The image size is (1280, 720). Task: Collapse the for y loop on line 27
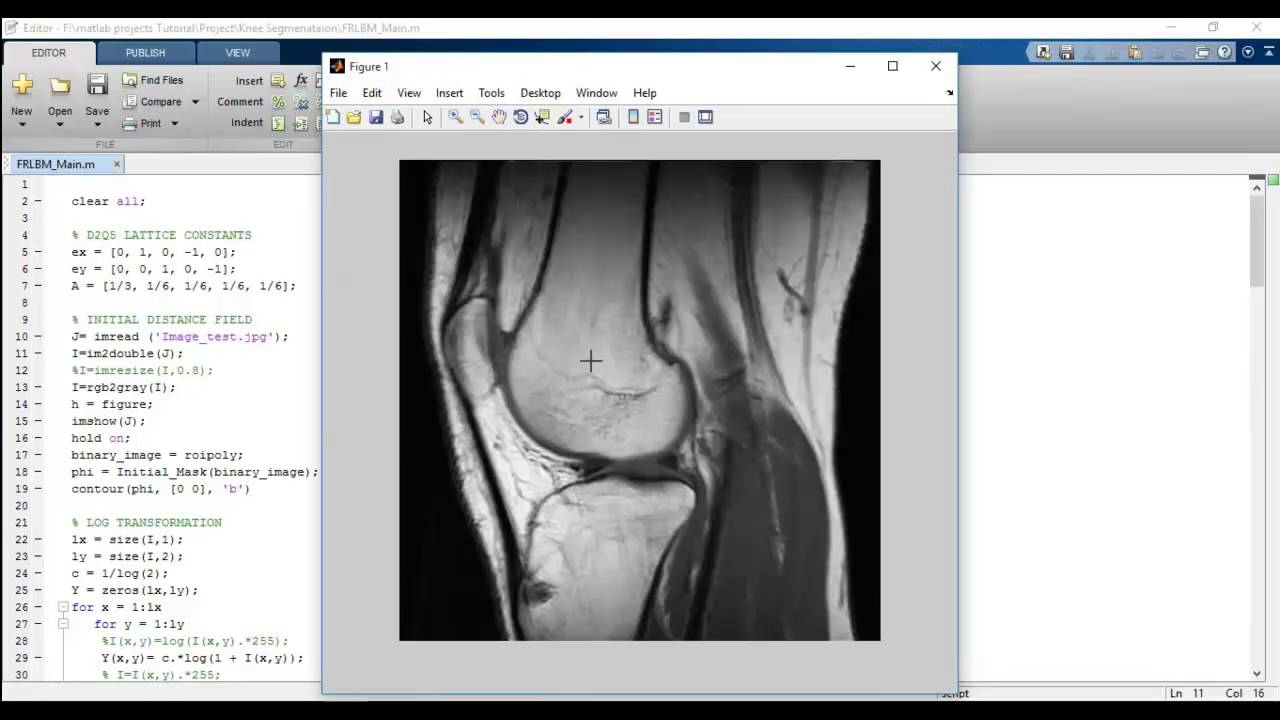point(62,624)
